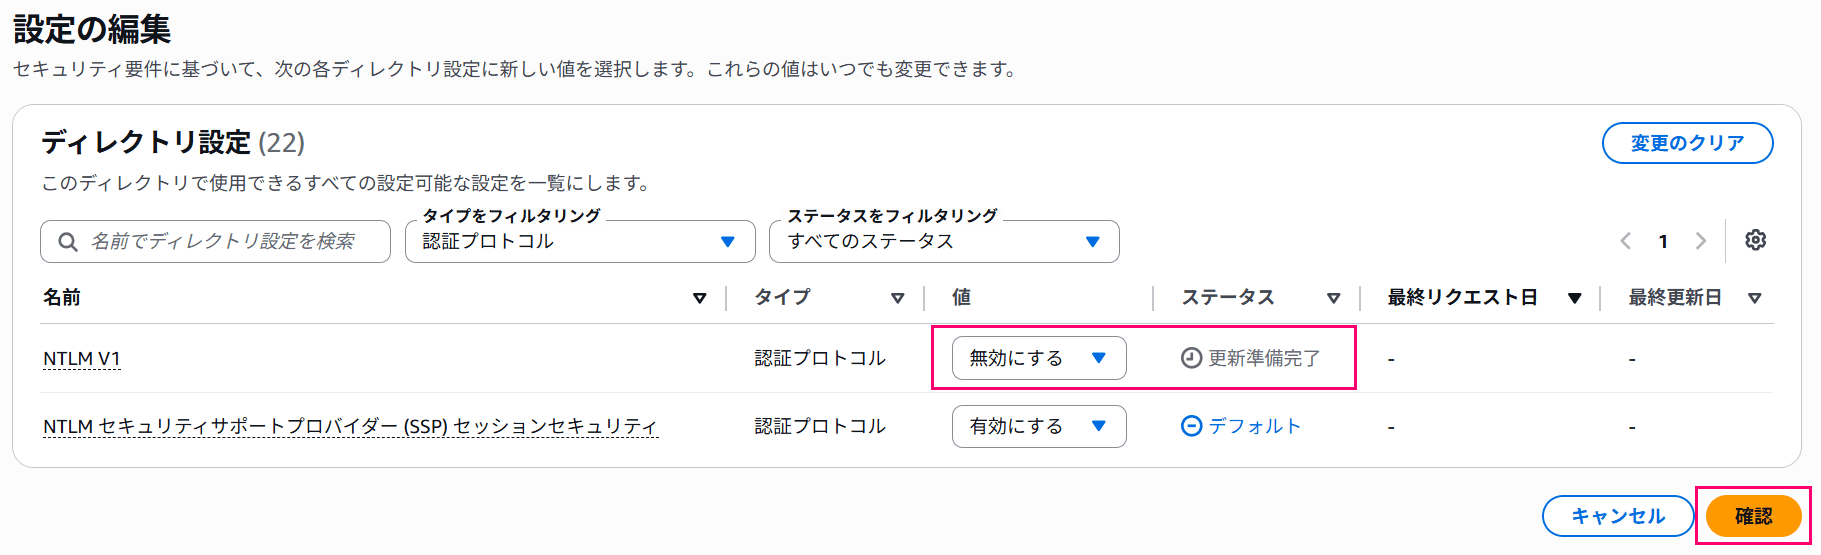Open 認証プロトコル type filter dropdown

pyautogui.click(x=580, y=242)
